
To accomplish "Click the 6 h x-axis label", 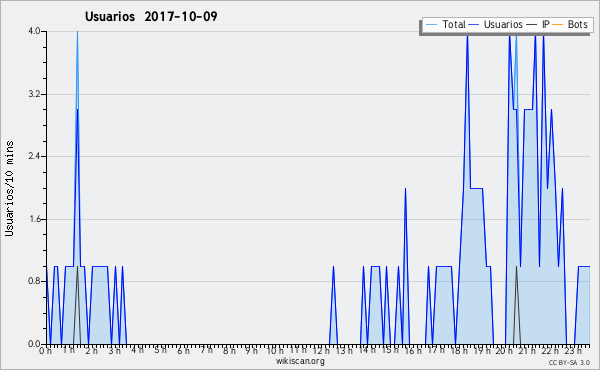I will coord(183,350).
